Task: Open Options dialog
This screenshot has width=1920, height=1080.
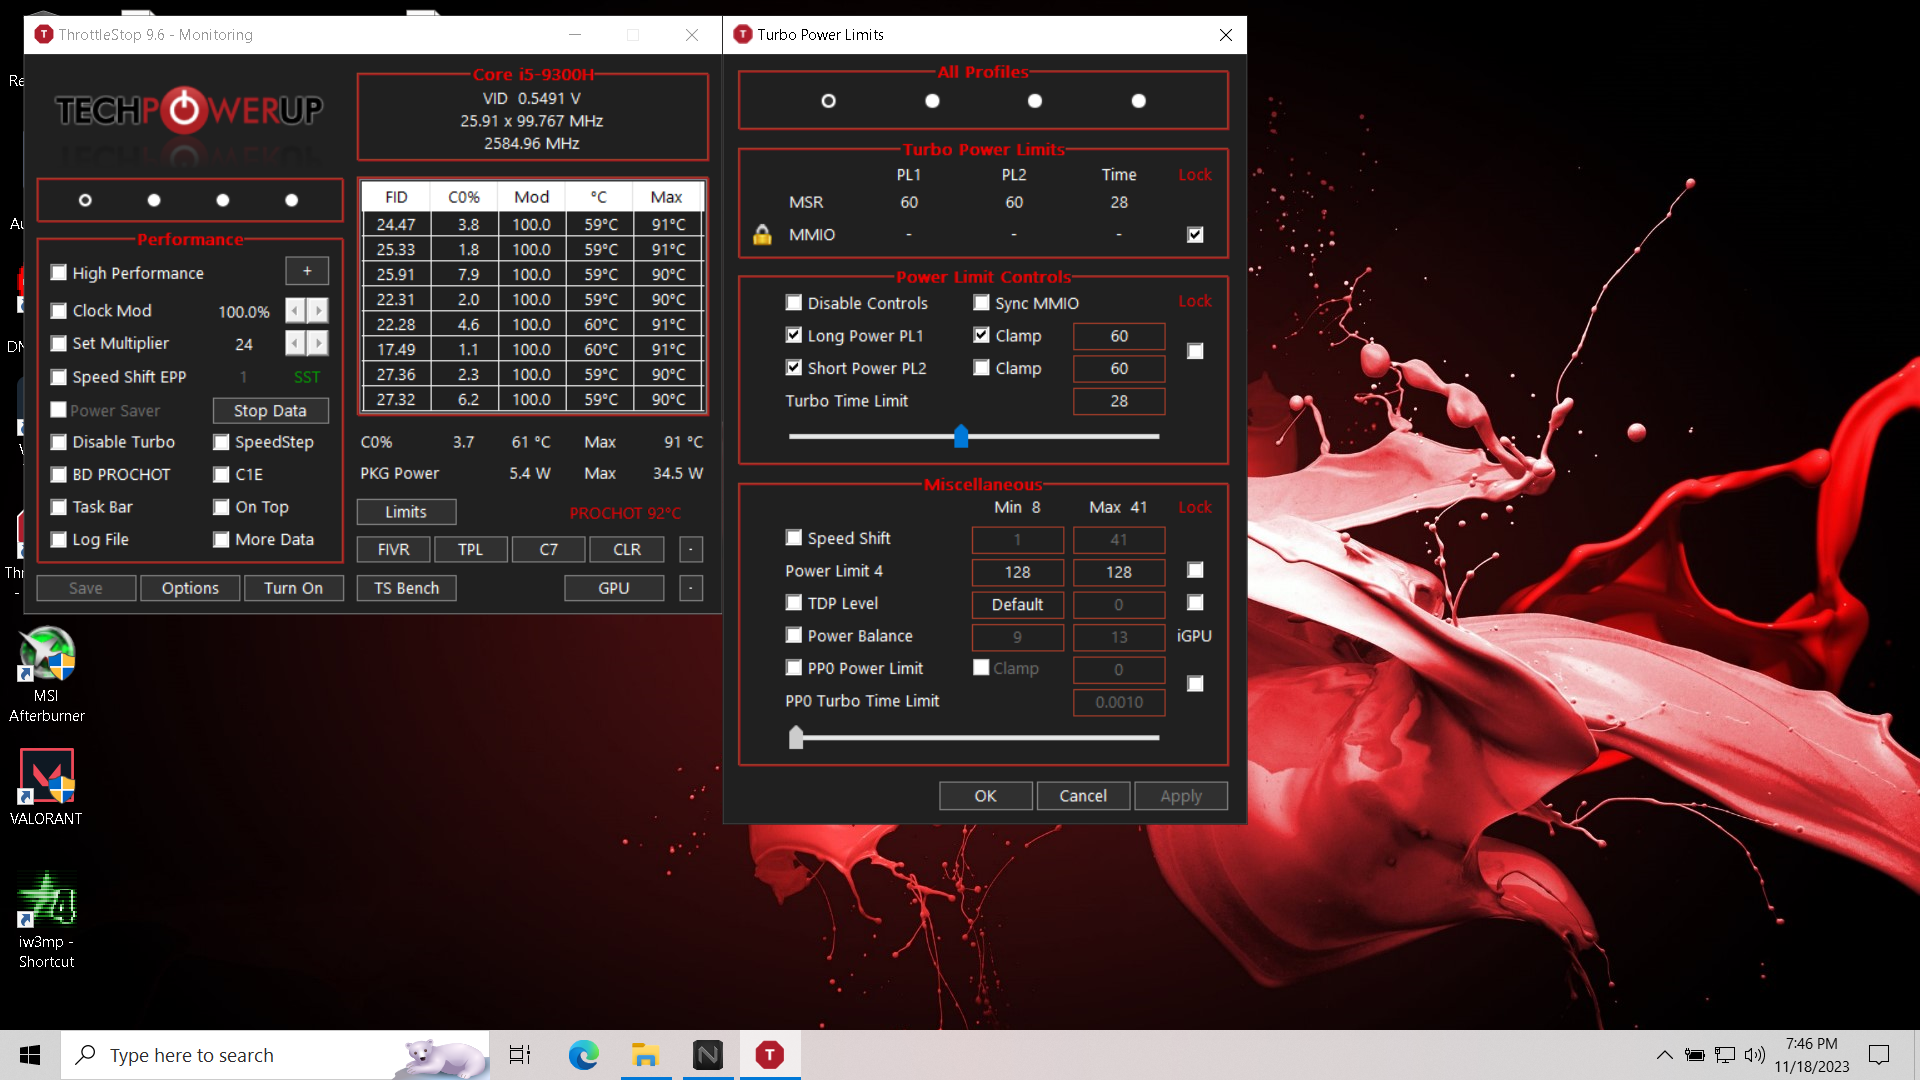Action: (190, 588)
